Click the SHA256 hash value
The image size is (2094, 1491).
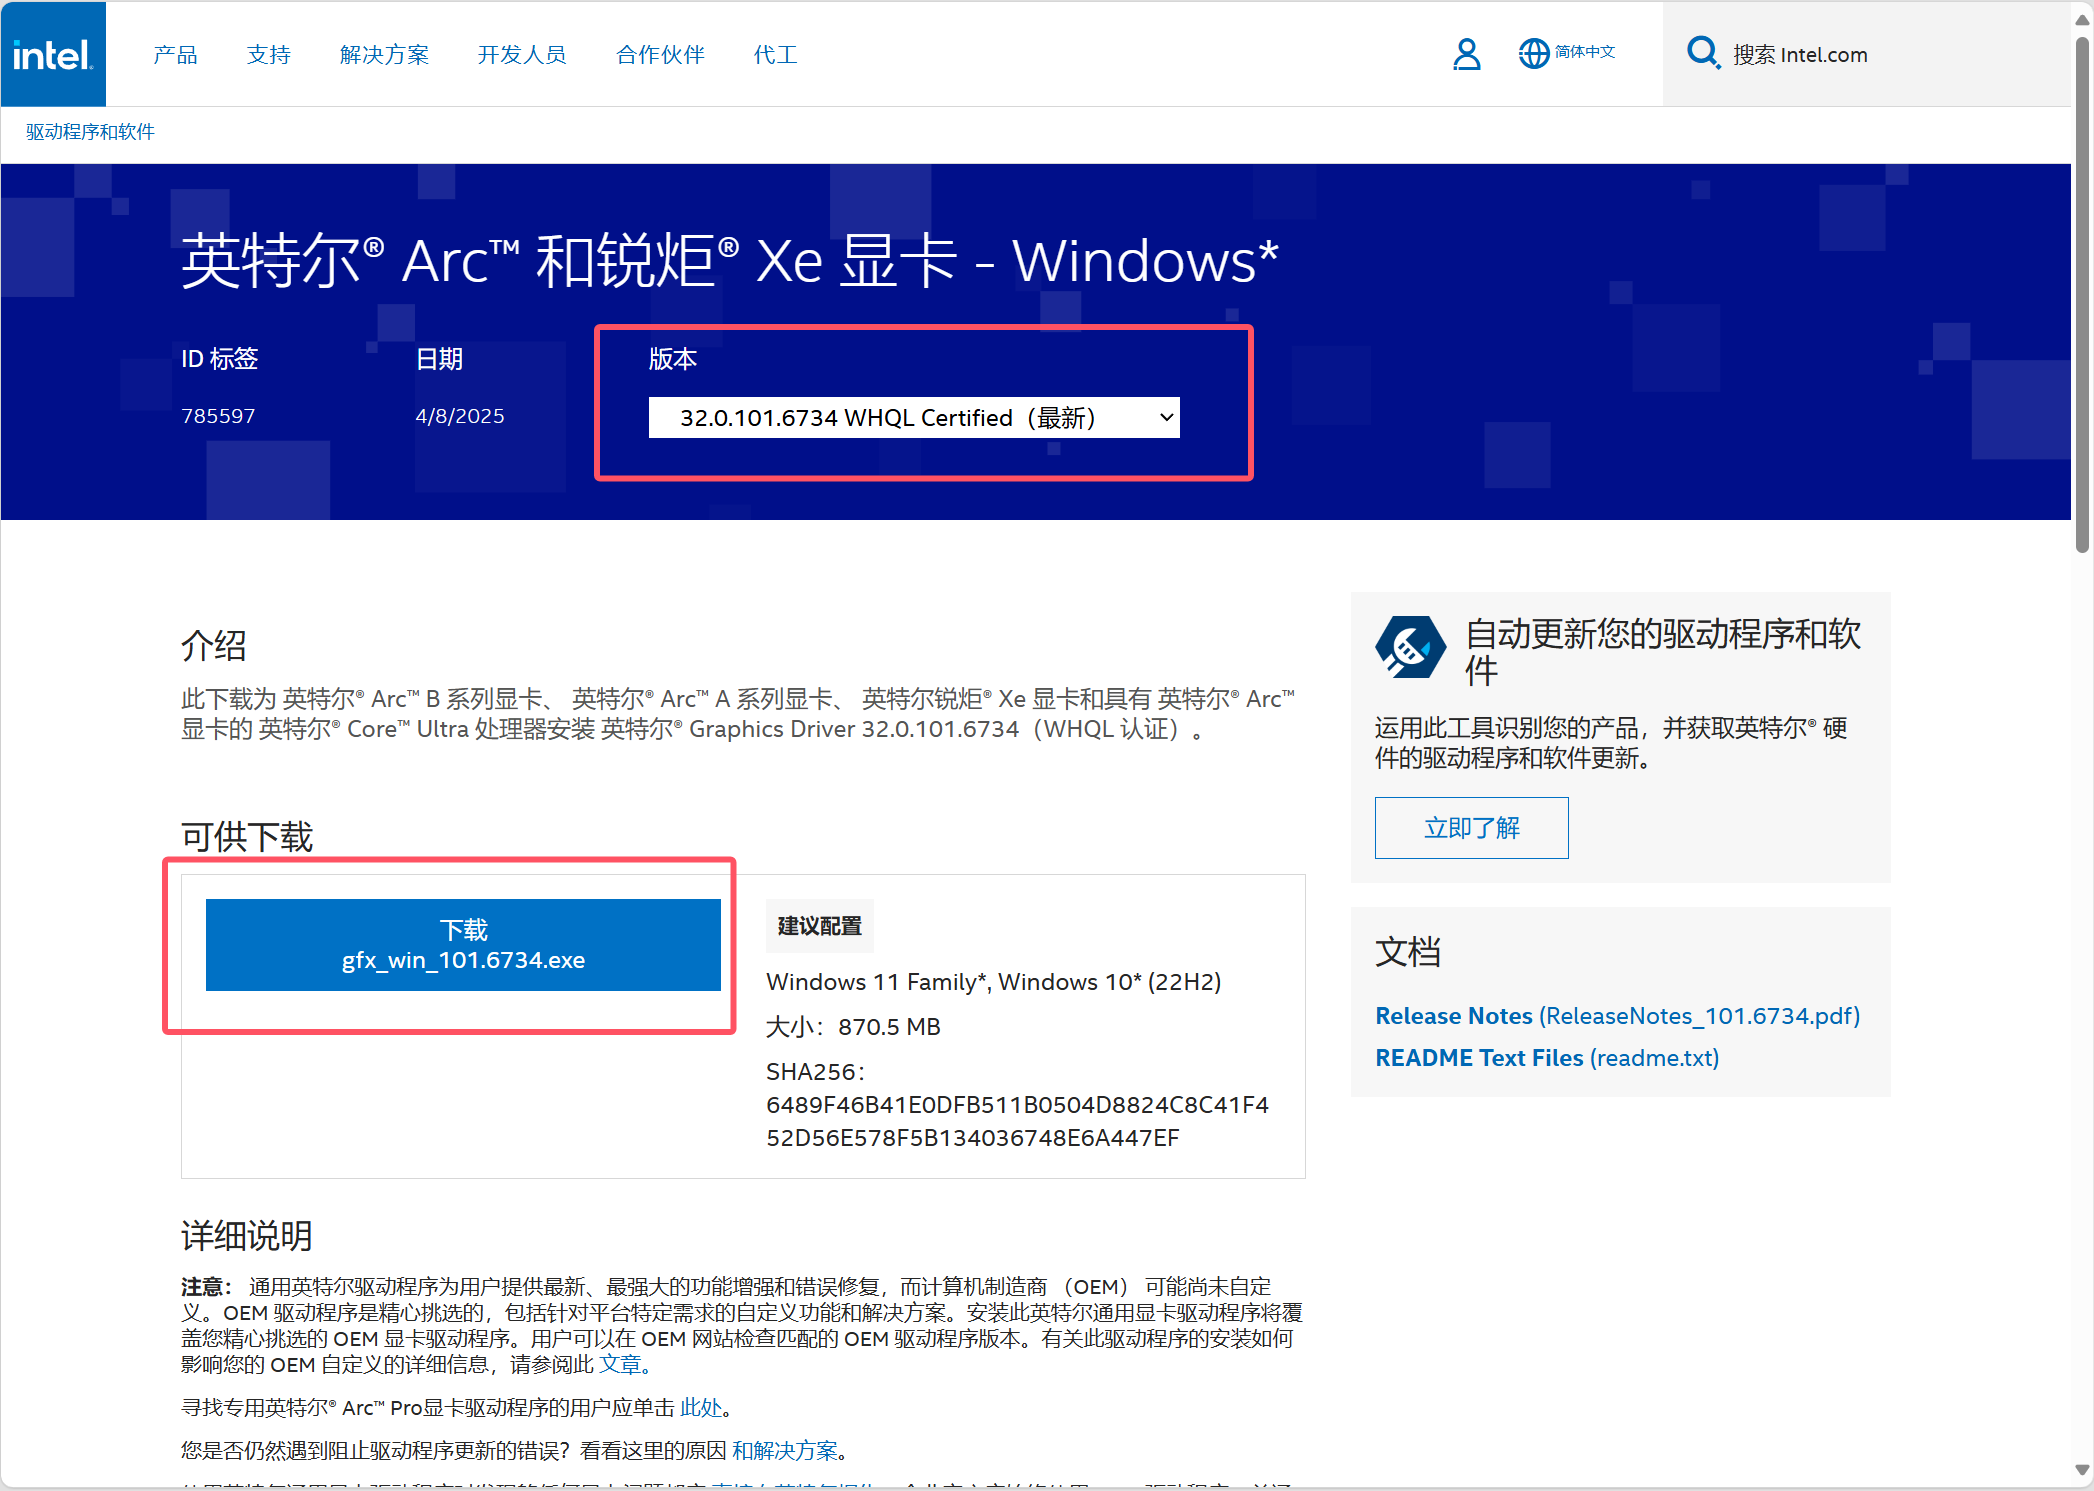1017,1121
